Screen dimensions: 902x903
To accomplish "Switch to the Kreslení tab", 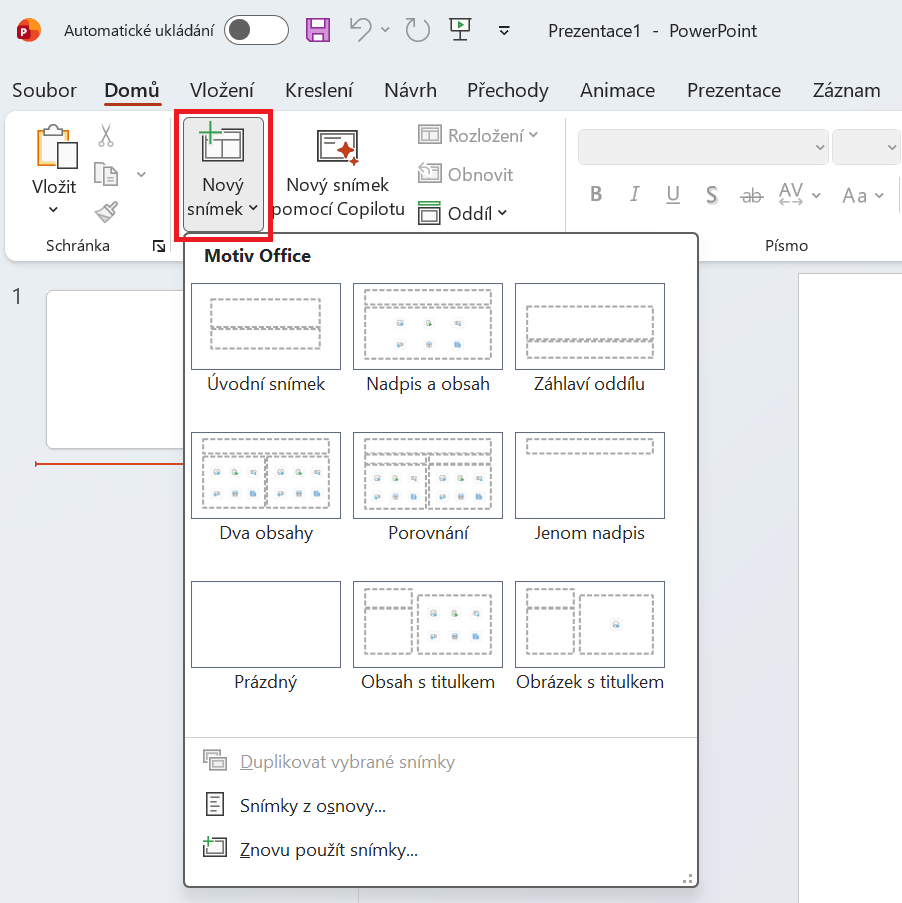I will (319, 90).
